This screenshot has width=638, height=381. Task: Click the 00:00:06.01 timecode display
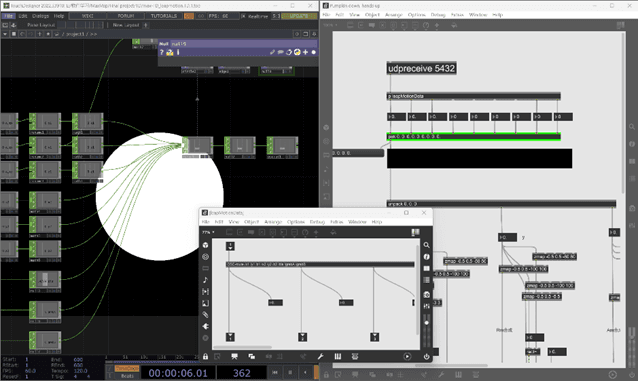pos(178,373)
